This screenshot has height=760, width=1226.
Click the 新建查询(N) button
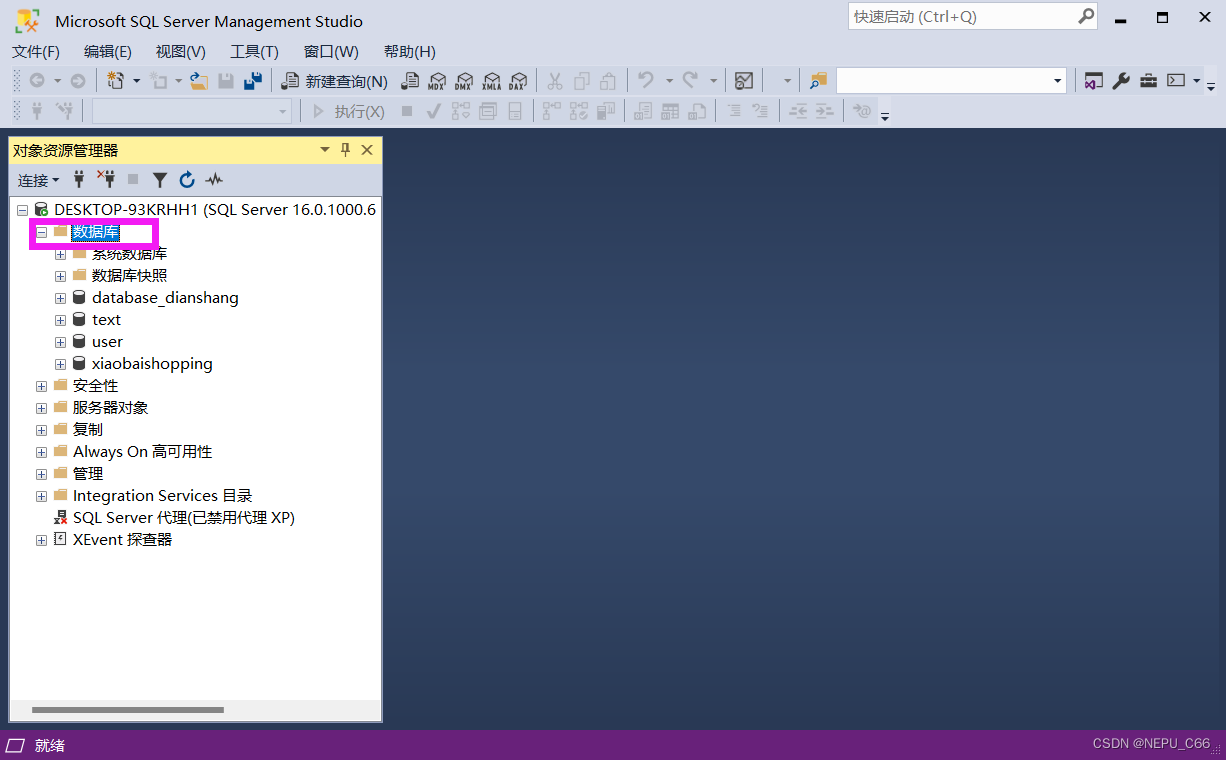[335, 81]
